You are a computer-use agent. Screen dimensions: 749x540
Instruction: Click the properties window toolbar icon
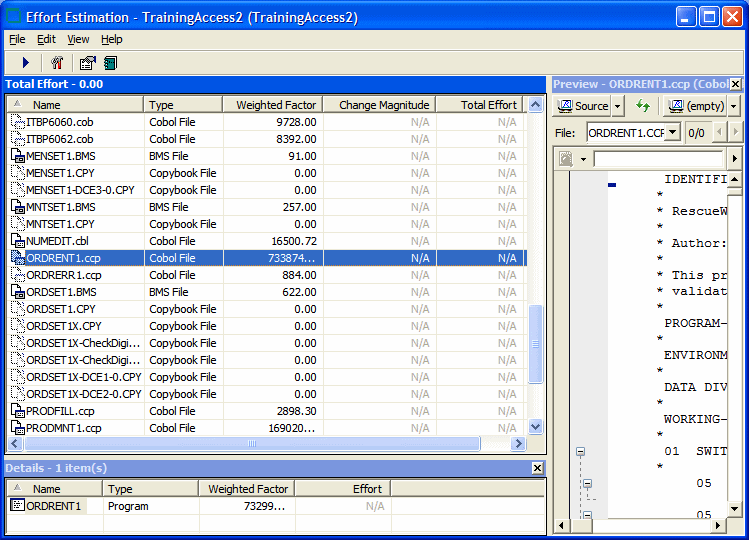tap(87, 63)
